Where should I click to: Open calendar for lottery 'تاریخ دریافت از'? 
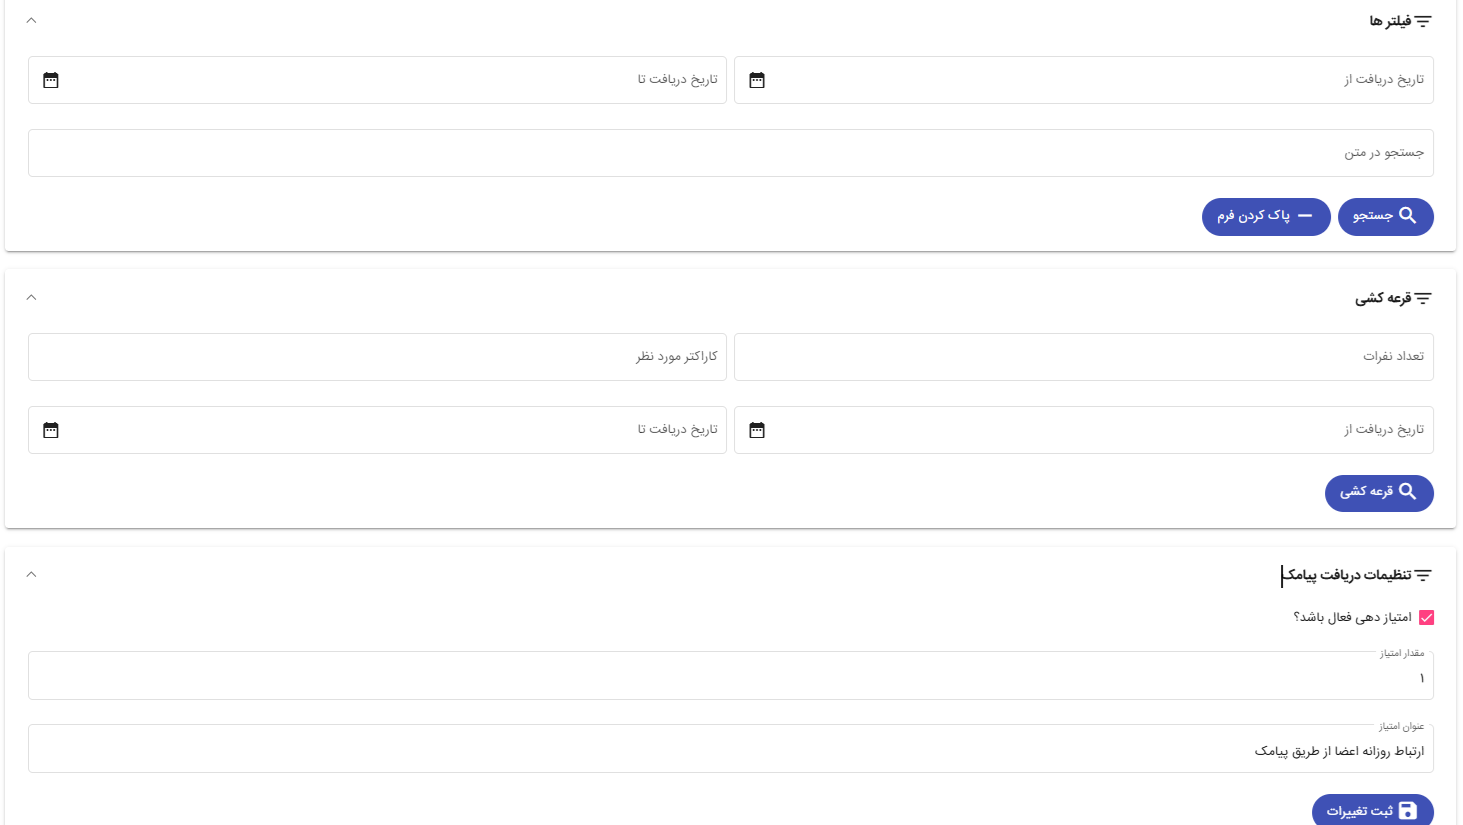coord(757,430)
